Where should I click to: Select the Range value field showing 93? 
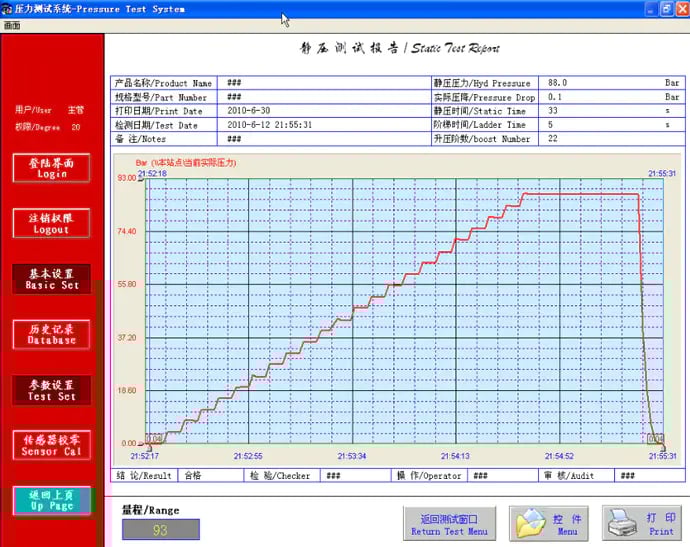click(161, 529)
